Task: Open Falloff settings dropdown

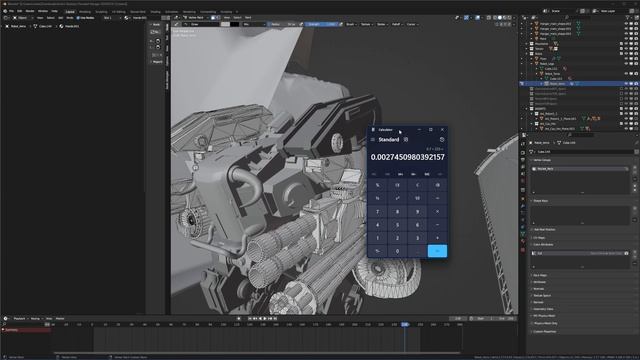Action: [397, 24]
